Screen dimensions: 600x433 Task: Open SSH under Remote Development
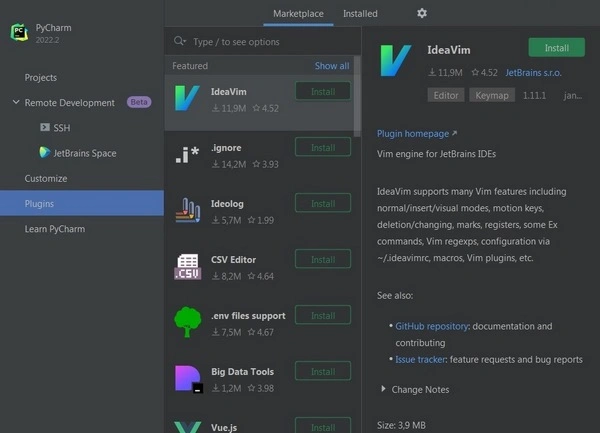[x=62, y=128]
